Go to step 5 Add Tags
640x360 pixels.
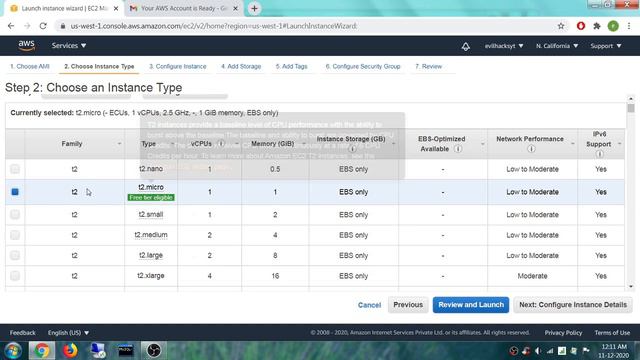pyautogui.click(x=291, y=67)
